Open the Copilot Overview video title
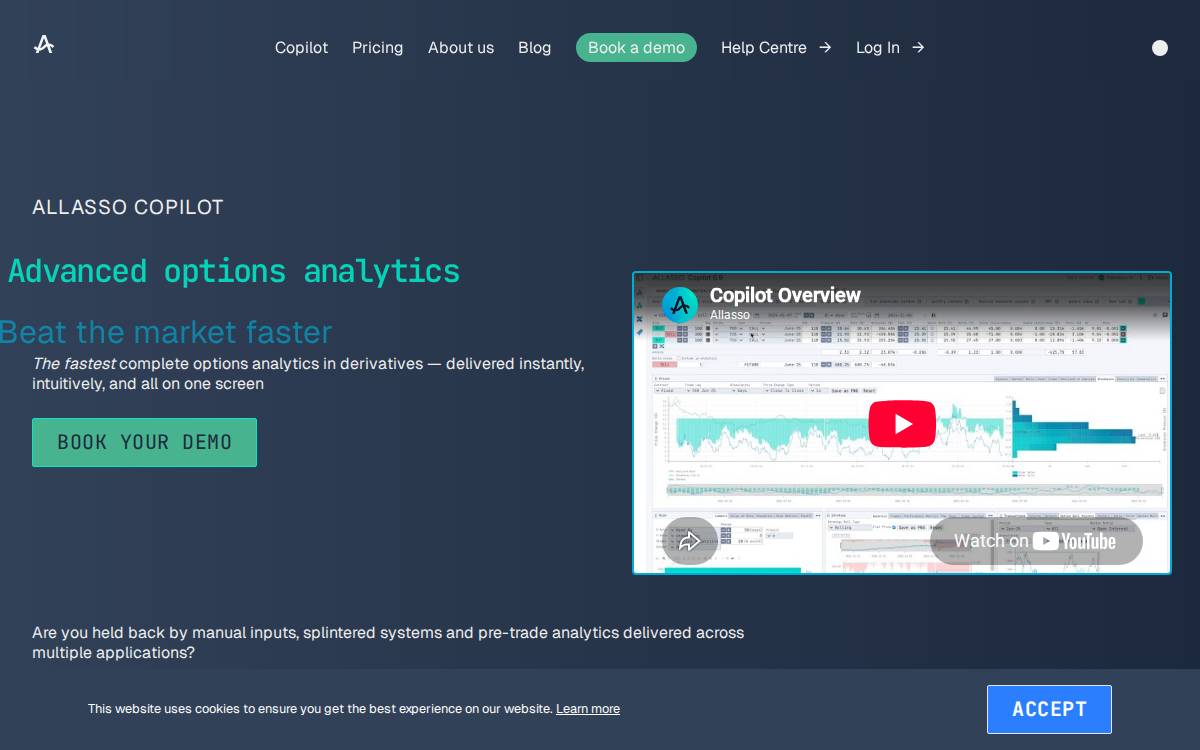The image size is (1200, 750). (x=785, y=295)
